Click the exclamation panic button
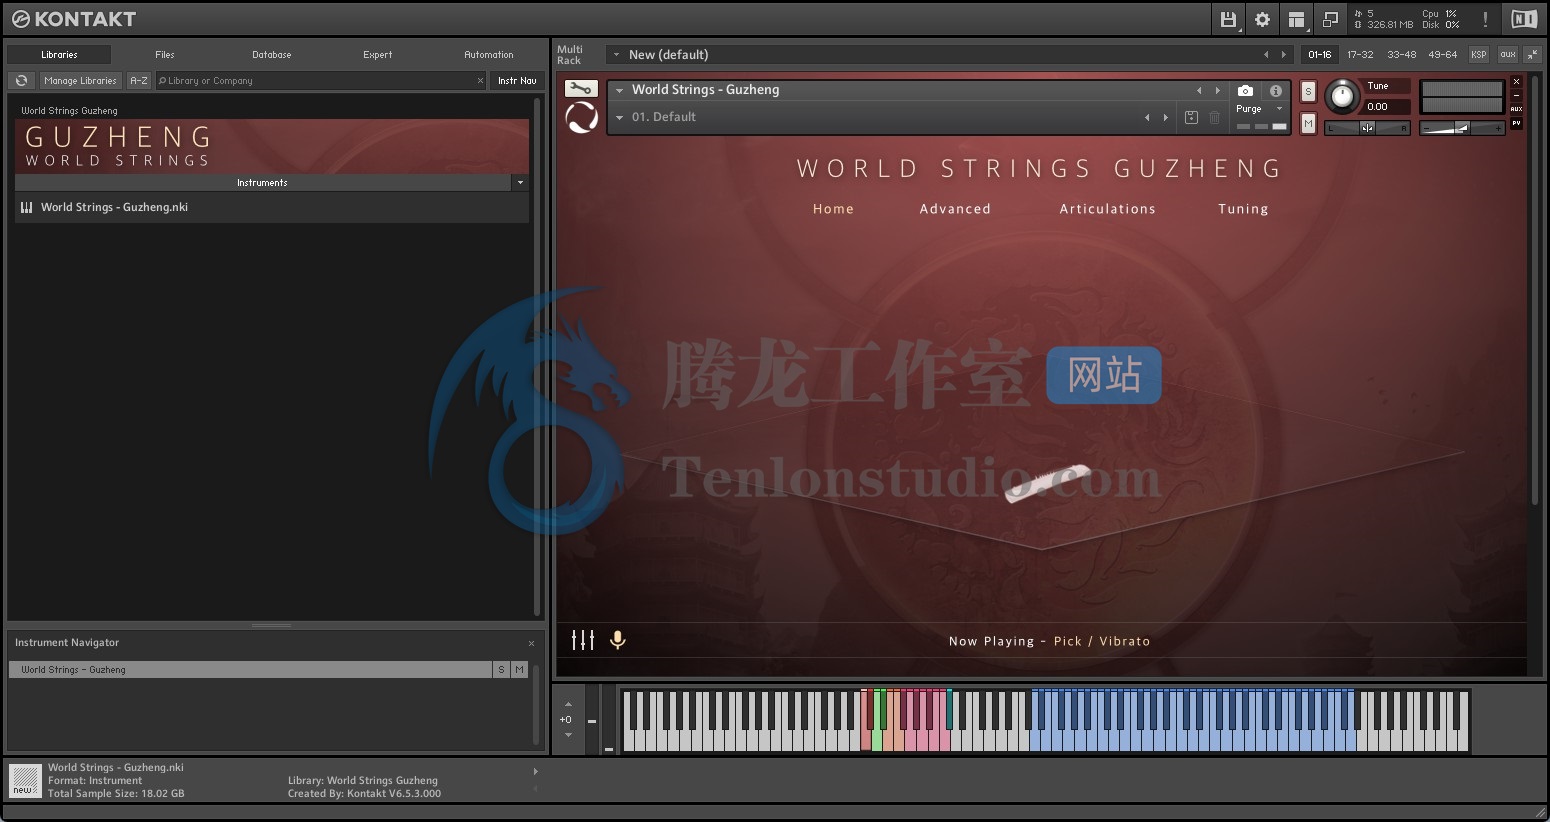The height and width of the screenshot is (822, 1550). (x=1485, y=19)
